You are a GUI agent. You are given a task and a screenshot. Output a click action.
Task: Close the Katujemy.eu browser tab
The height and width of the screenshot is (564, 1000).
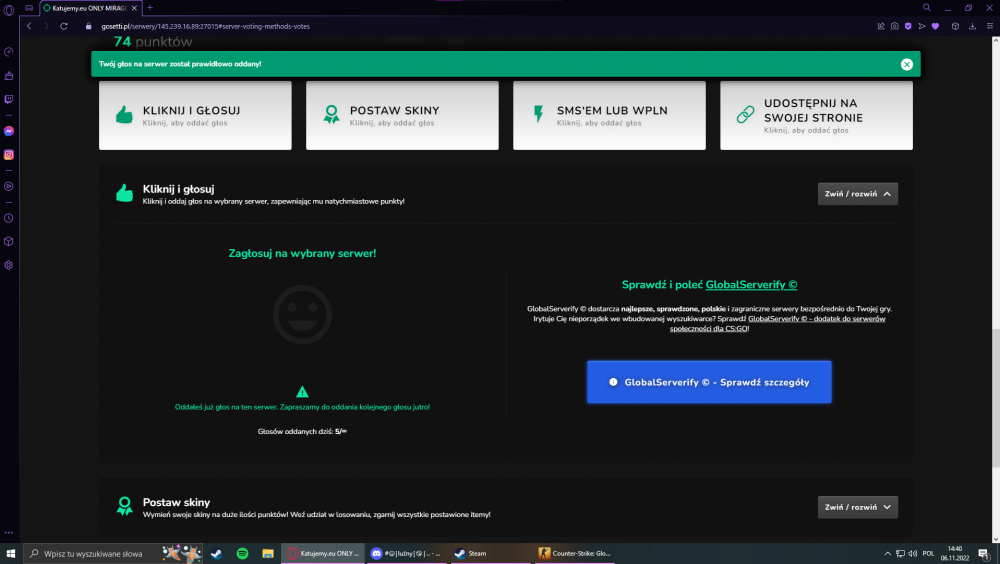pyautogui.click(x=134, y=8)
